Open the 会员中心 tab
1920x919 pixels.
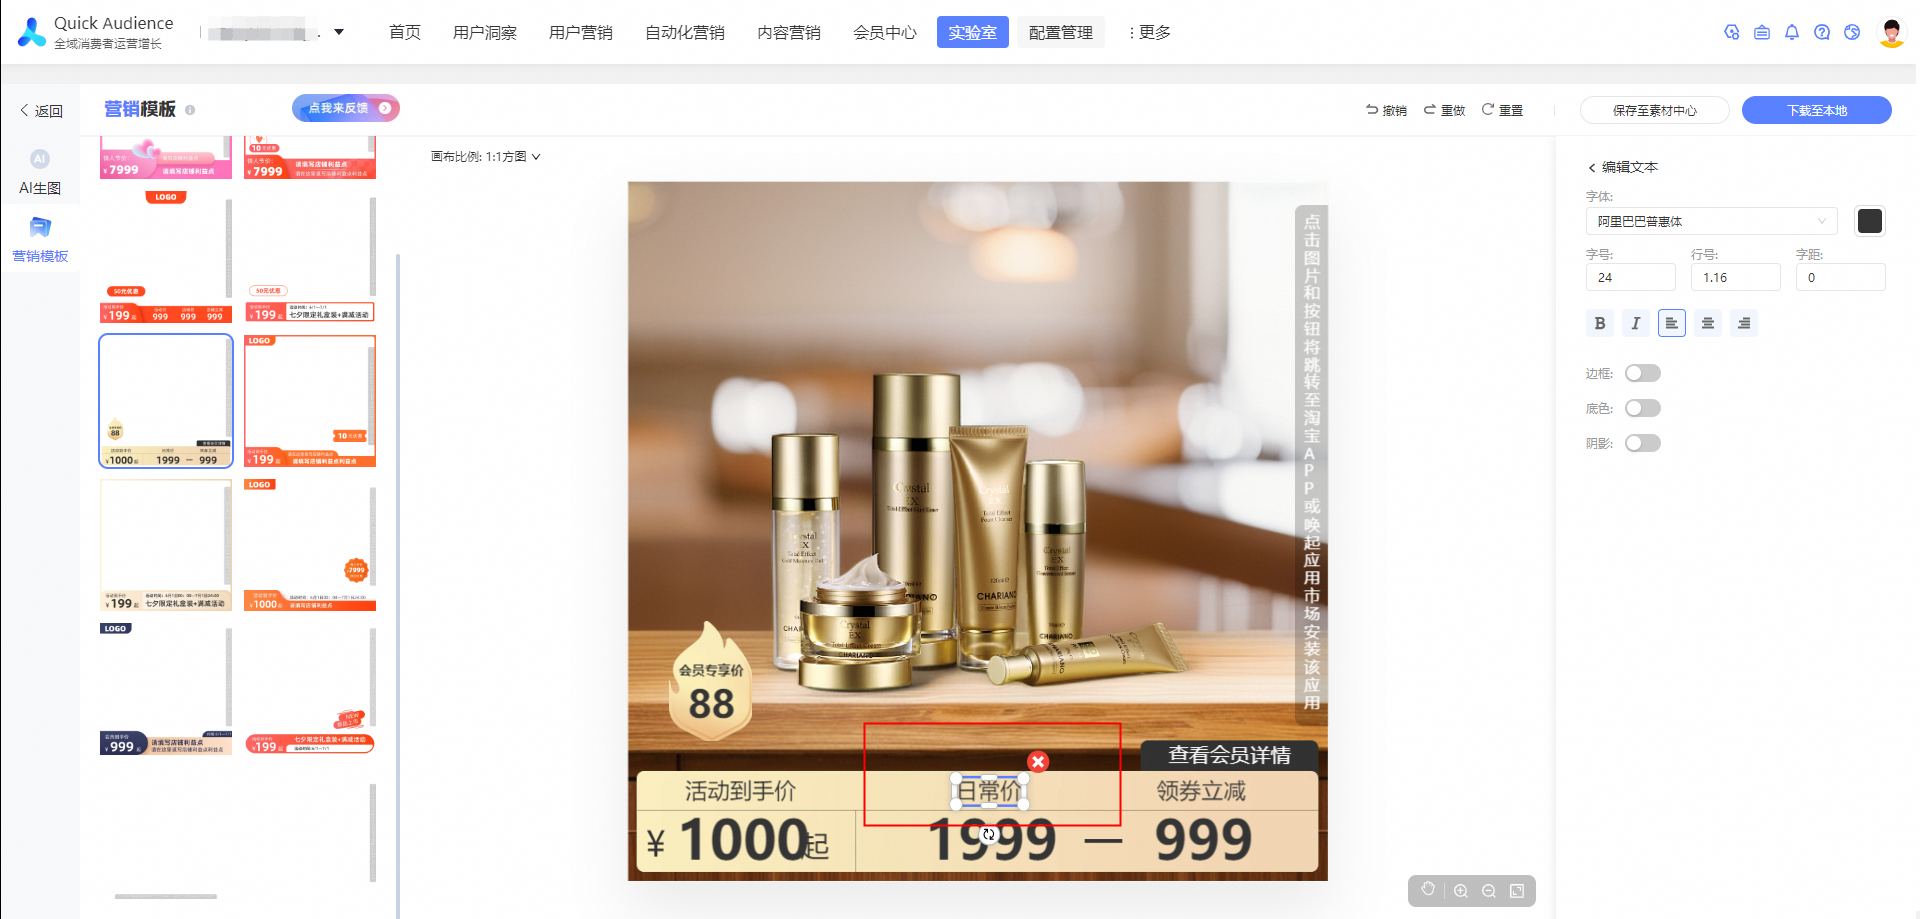tap(885, 32)
